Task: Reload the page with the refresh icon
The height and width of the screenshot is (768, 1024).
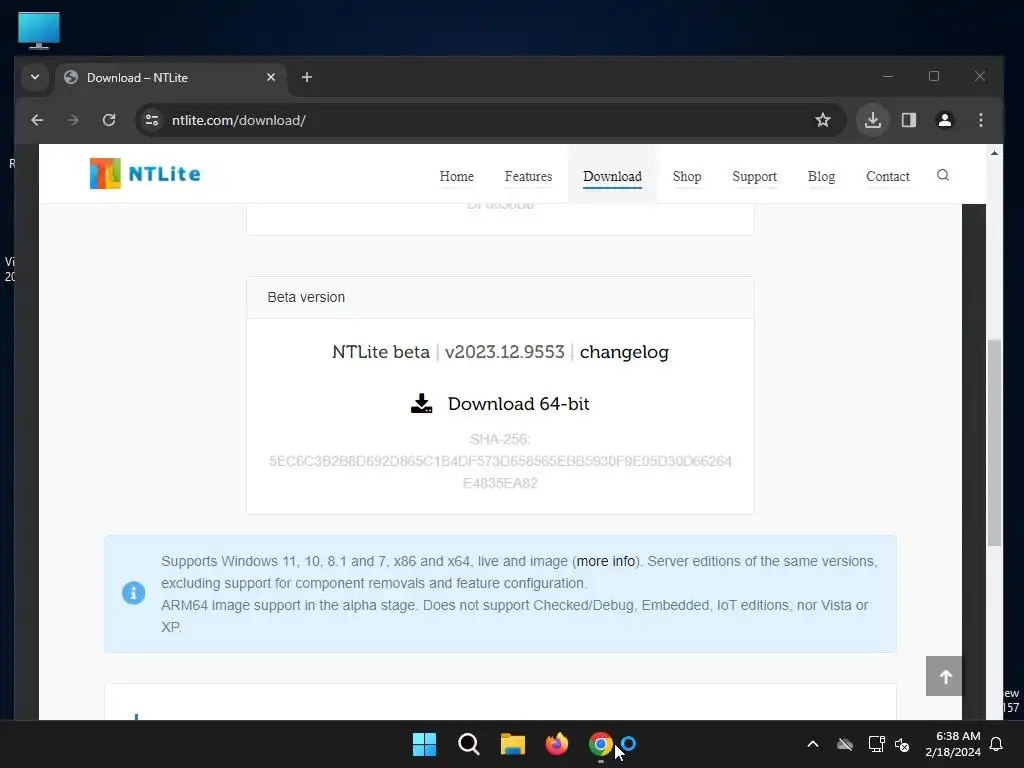Action: point(109,120)
